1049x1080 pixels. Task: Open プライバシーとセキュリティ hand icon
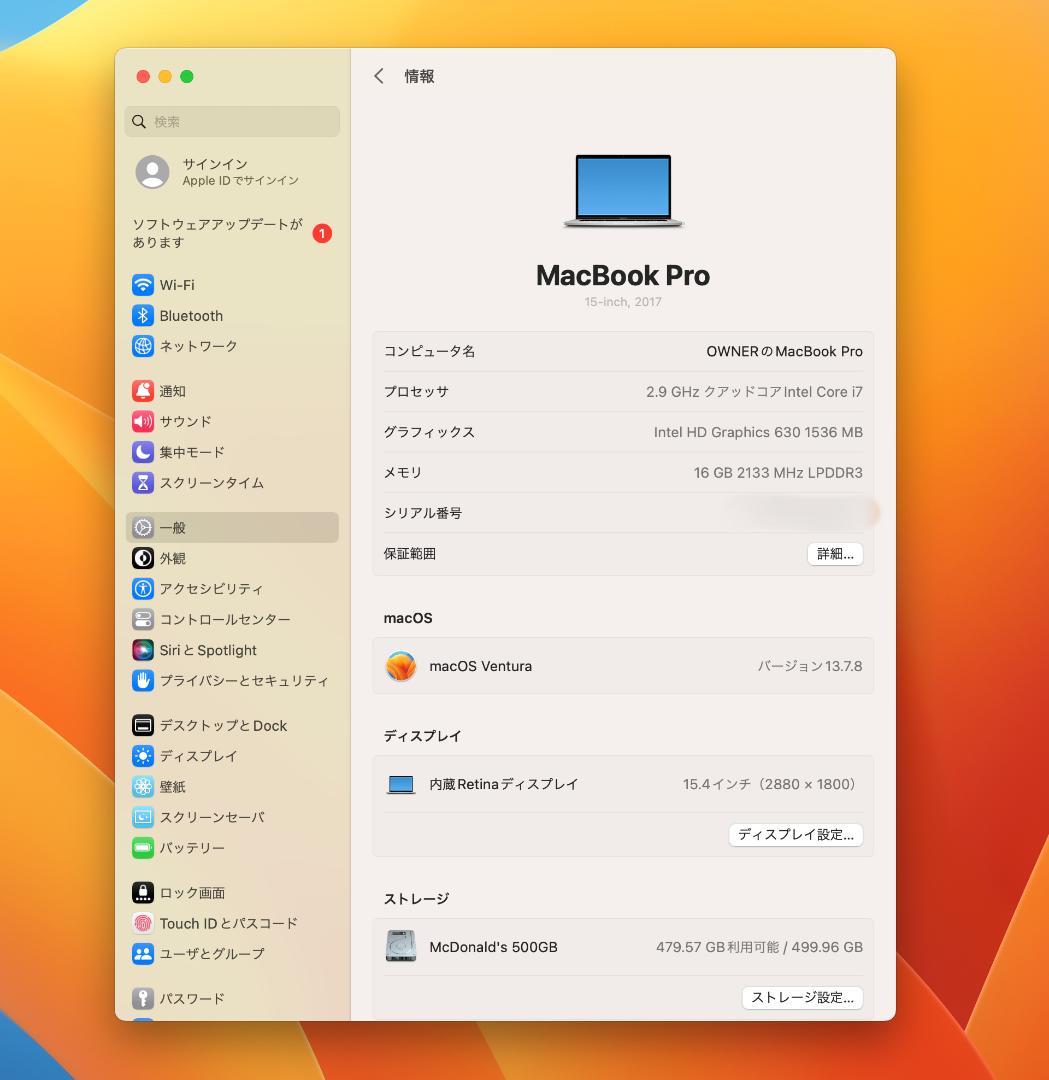pyautogui.click(x=143, y=681)
